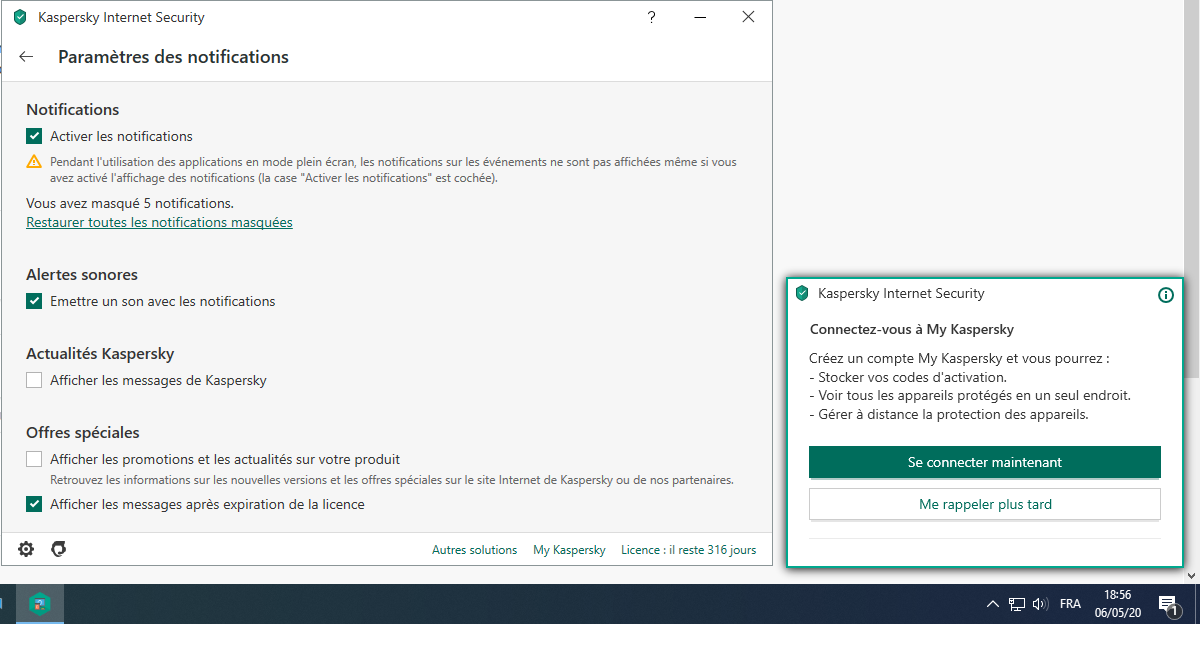Toggle Emettre un son avec les notifications

click(x=34, y=301)
